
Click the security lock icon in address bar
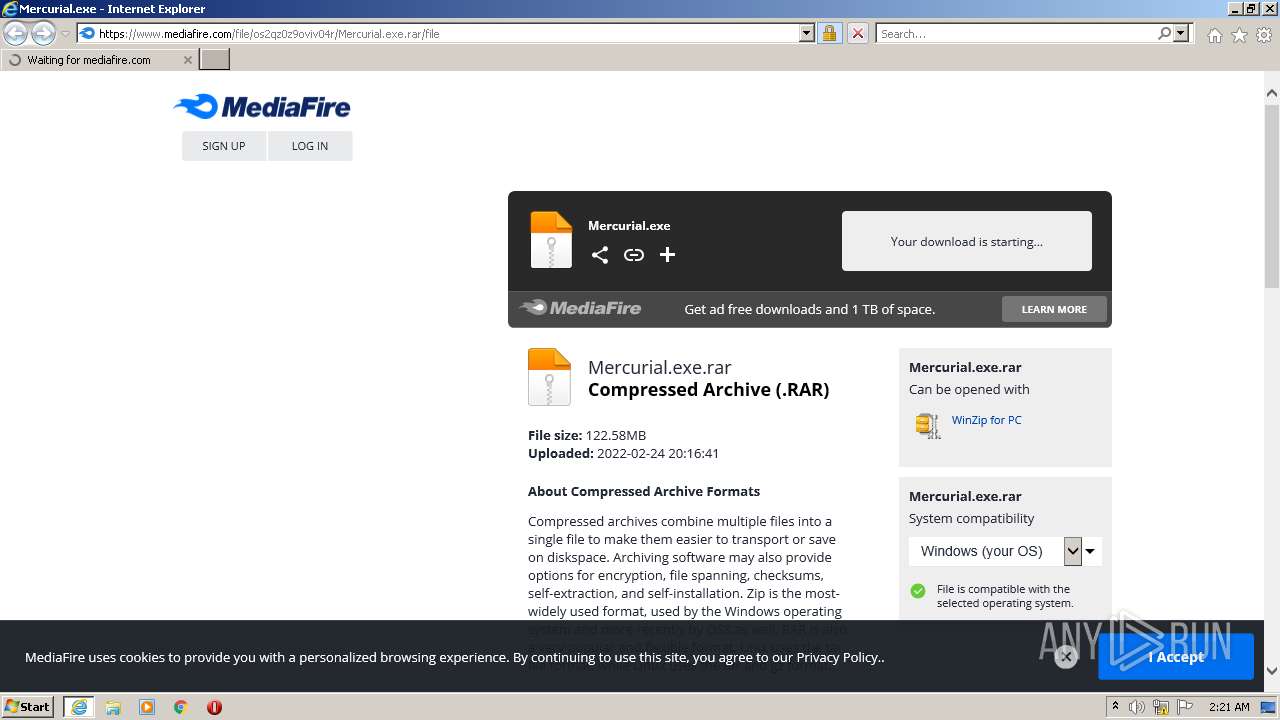829,33
